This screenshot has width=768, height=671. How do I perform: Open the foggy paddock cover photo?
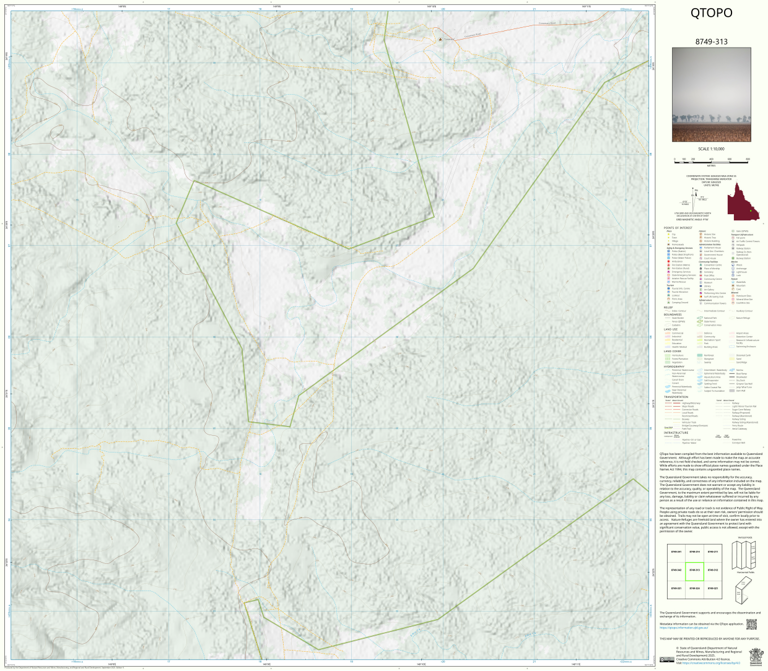(x=711, y=95)
